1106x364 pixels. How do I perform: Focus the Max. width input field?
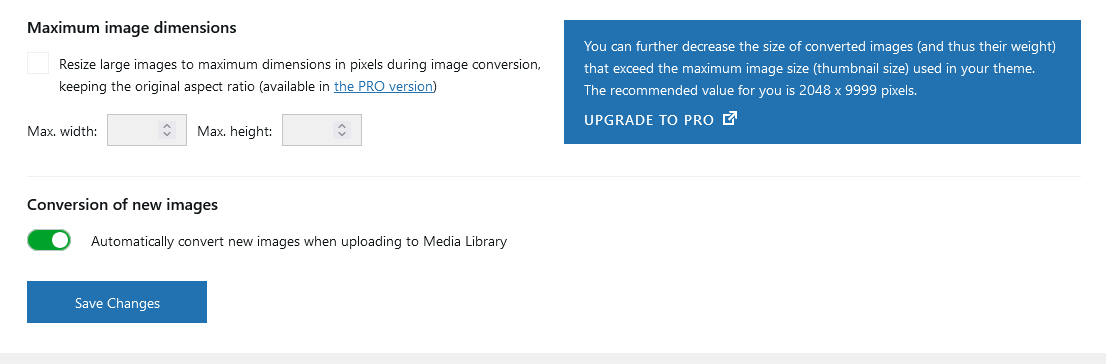click(x=147, y=131)
